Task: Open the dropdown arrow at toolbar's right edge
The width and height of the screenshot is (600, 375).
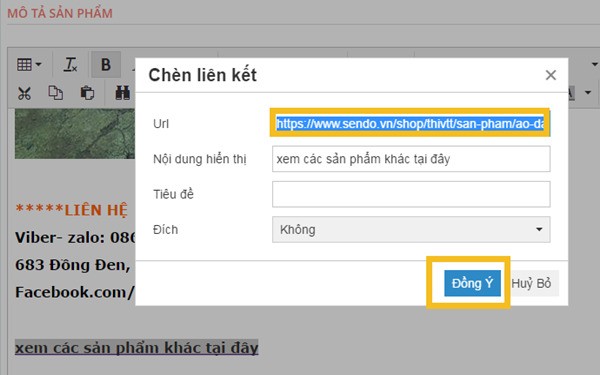Action: point(595,64)
